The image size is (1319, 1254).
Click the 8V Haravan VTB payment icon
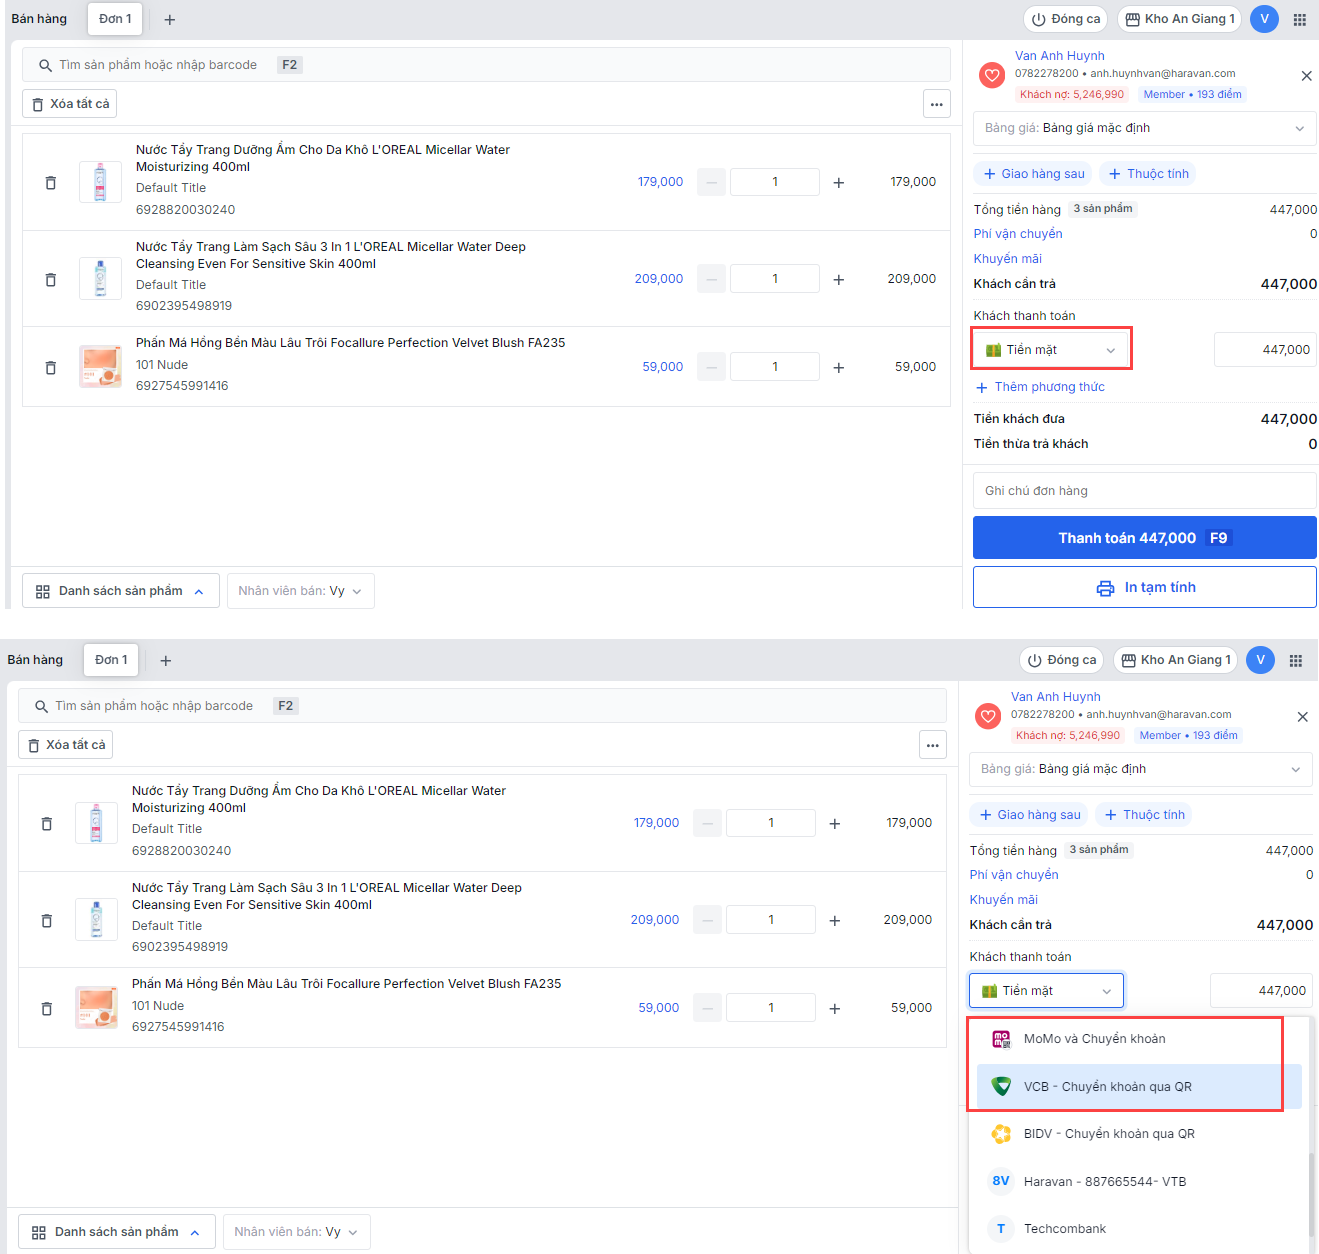1001,1181
